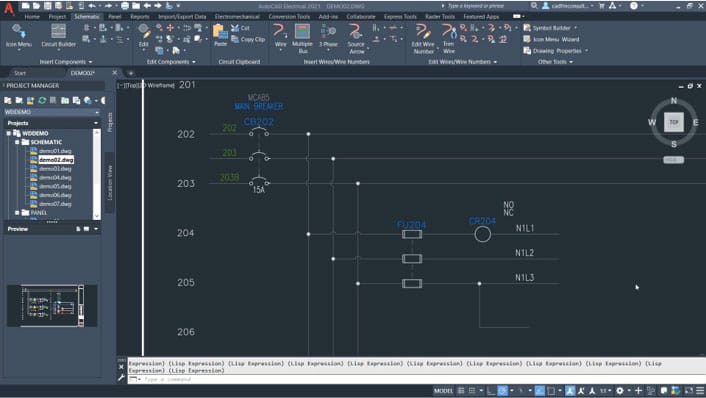Screen dimensions: 706x398
Task: Launch the Icon Menu Wizard
Action: point(552,39)
